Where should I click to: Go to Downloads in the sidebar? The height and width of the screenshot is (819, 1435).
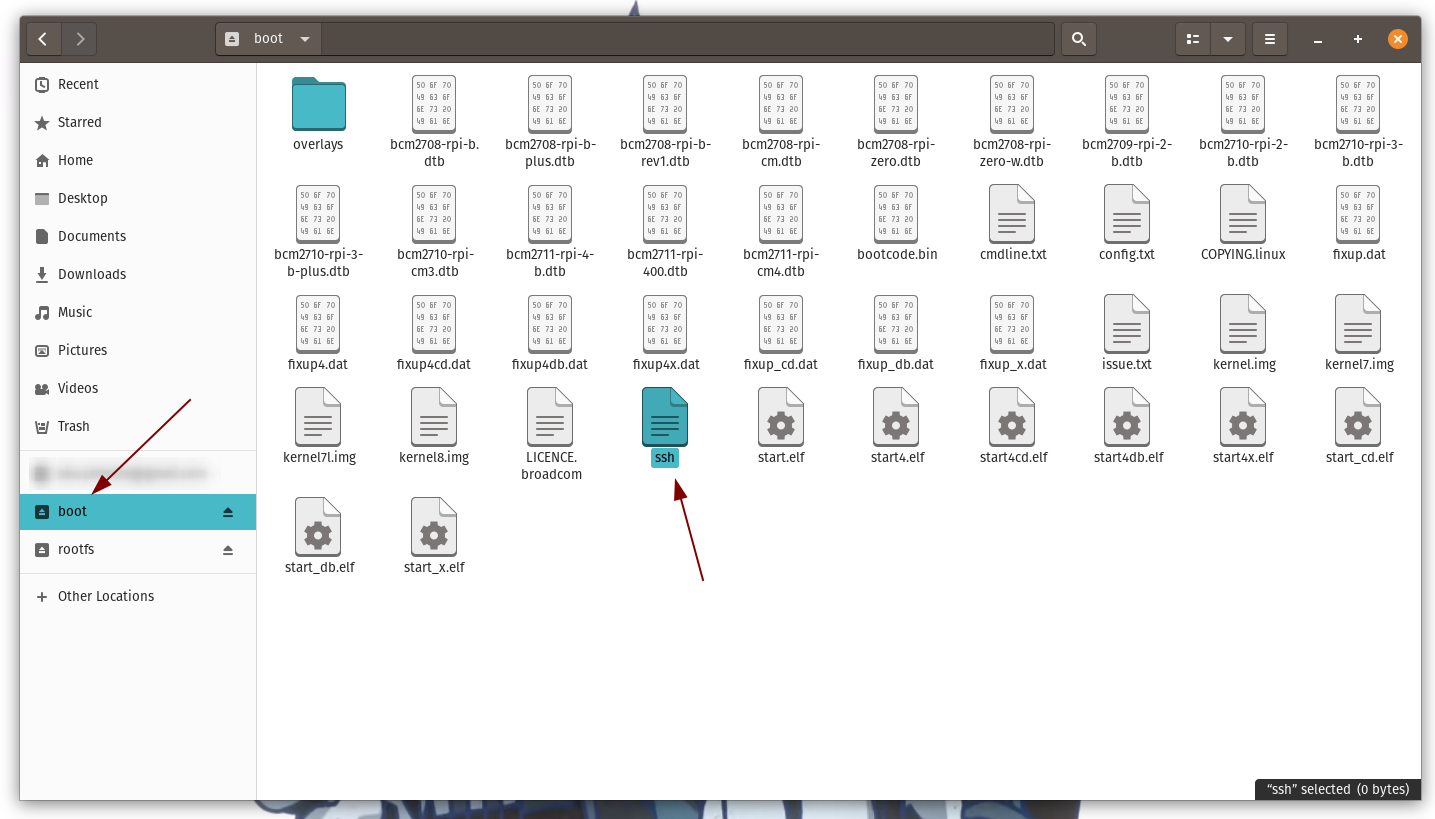click(x=91, y=274)
